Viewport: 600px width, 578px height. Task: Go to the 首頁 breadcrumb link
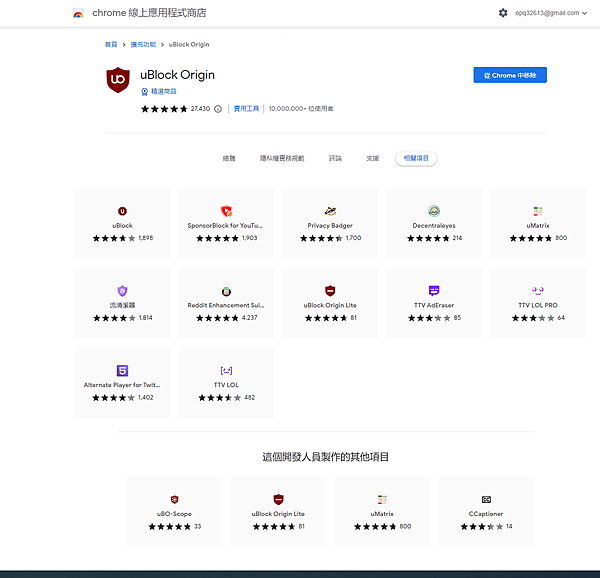point(111,45)
